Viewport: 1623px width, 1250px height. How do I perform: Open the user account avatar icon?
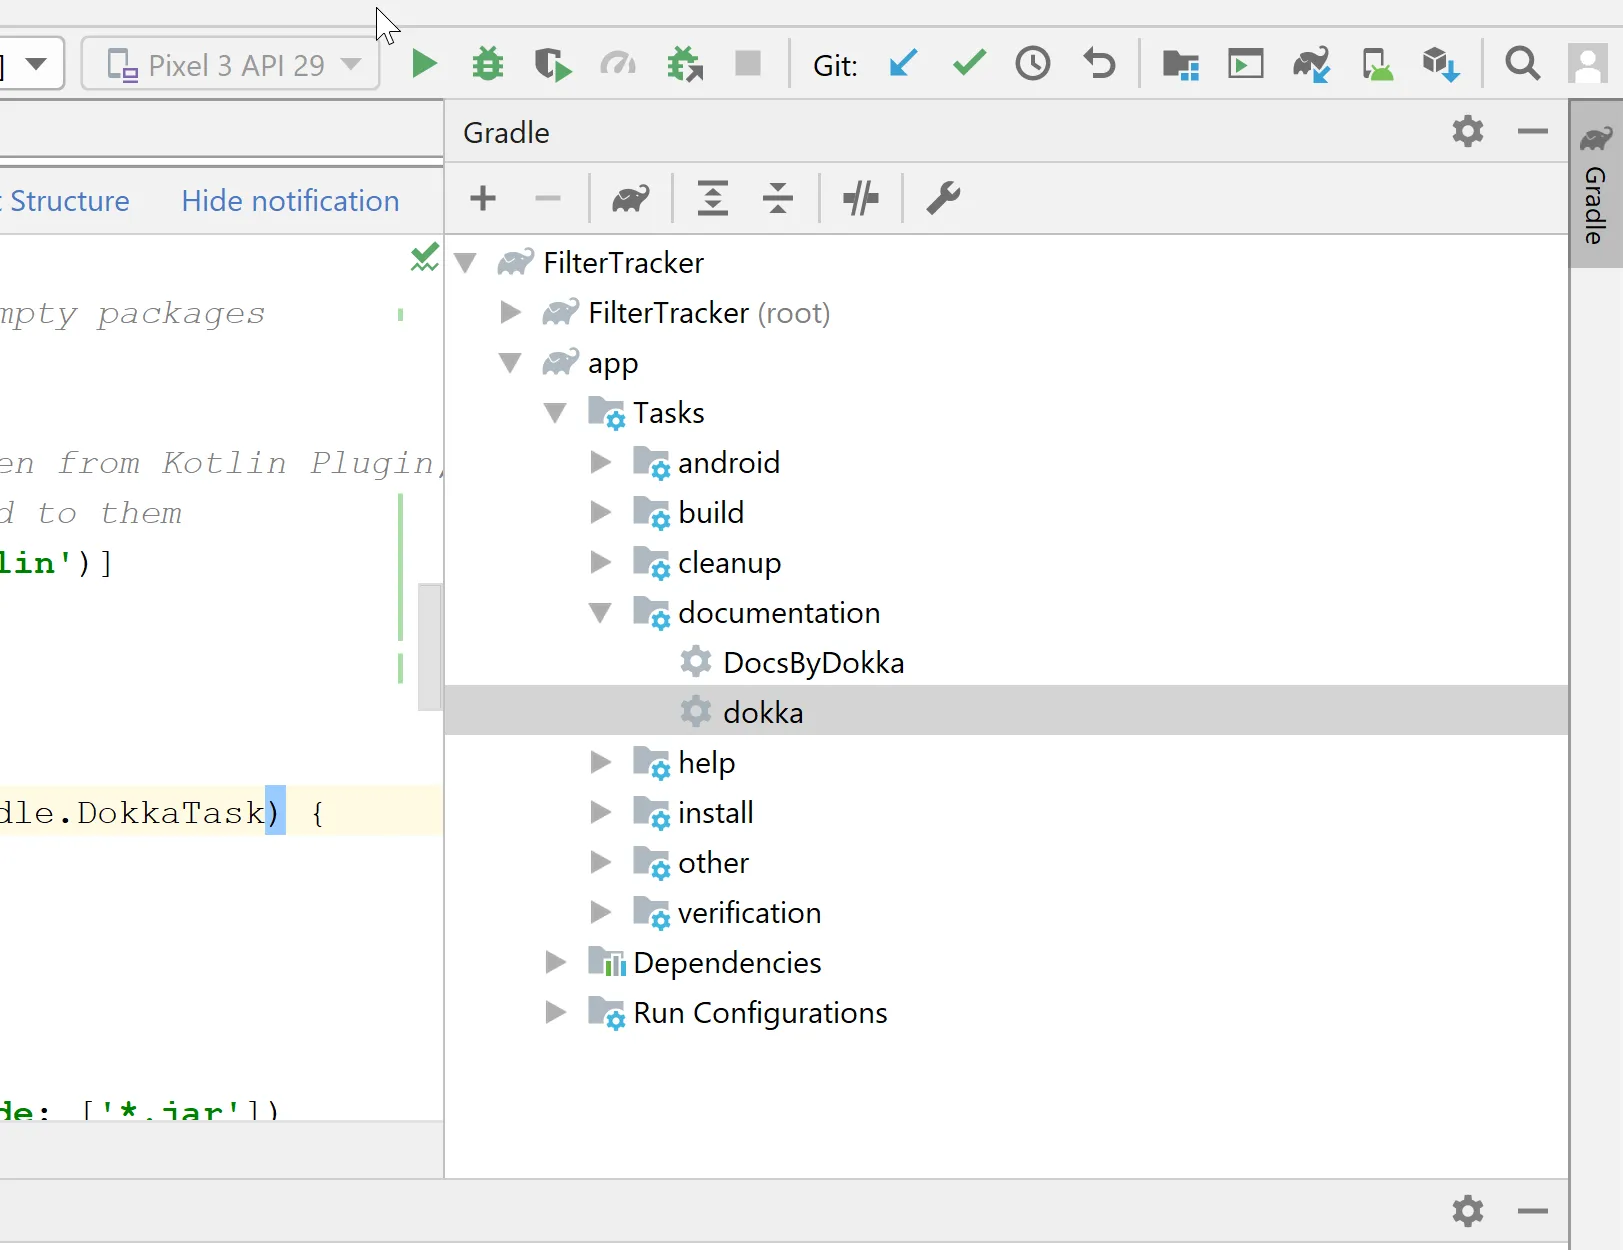pos(1587,64)
